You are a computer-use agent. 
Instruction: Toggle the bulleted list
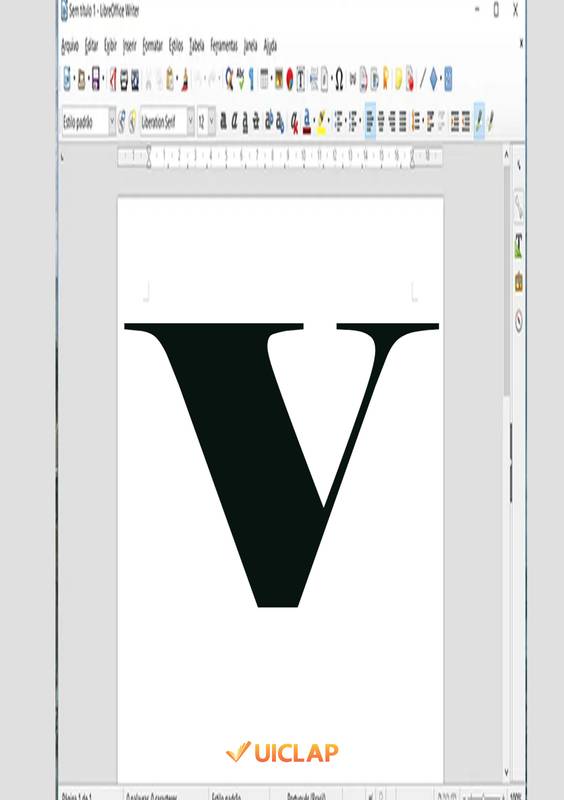[x=338, y=122]
